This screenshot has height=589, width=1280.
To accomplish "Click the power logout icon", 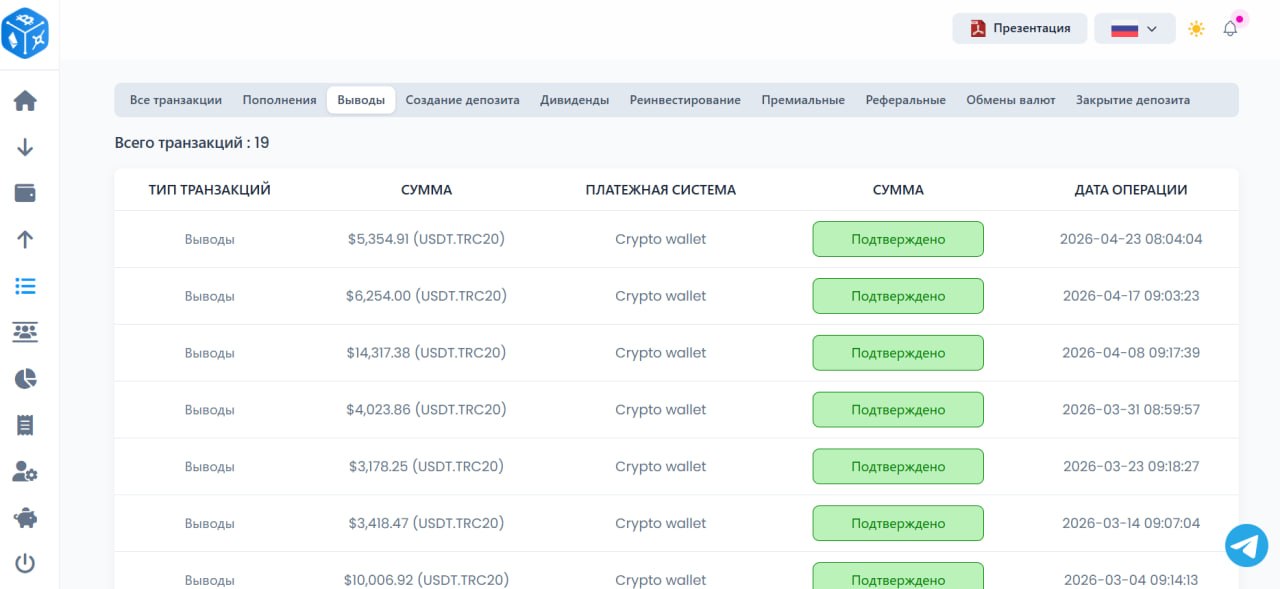I will pos(25,564).
